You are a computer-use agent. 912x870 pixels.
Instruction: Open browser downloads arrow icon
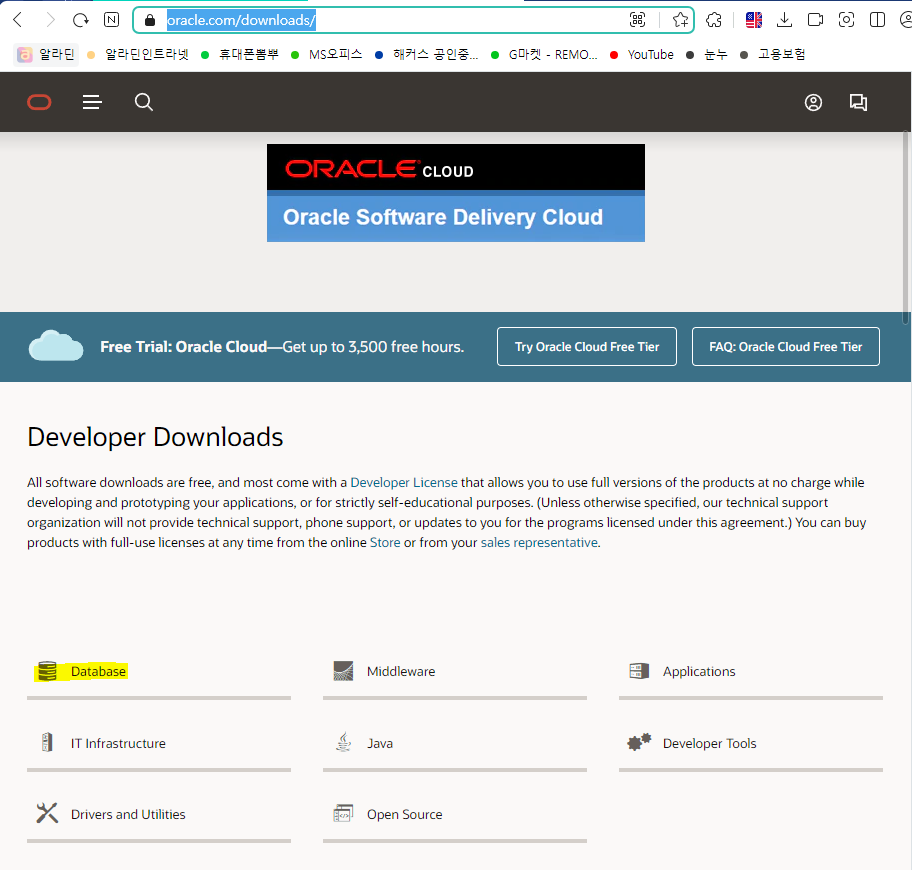784,20
